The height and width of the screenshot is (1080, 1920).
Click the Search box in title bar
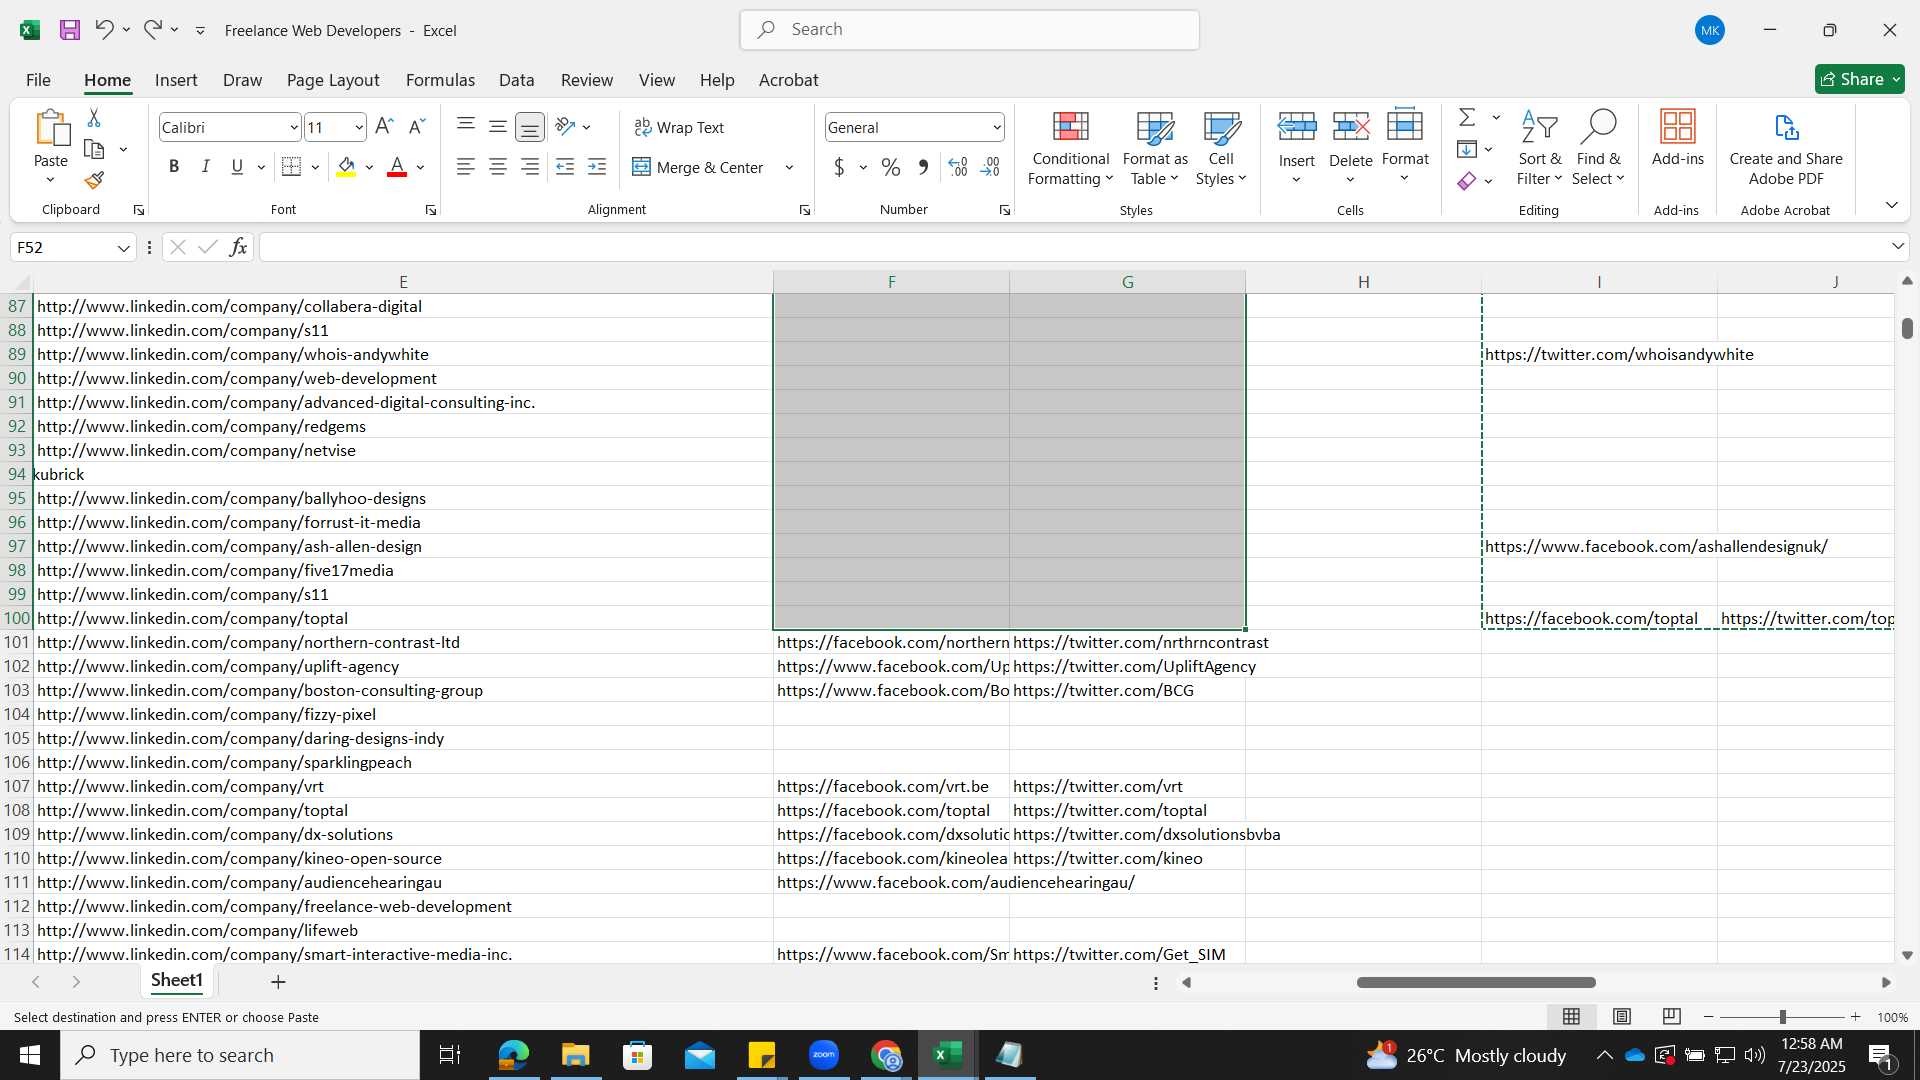[969, 30]
